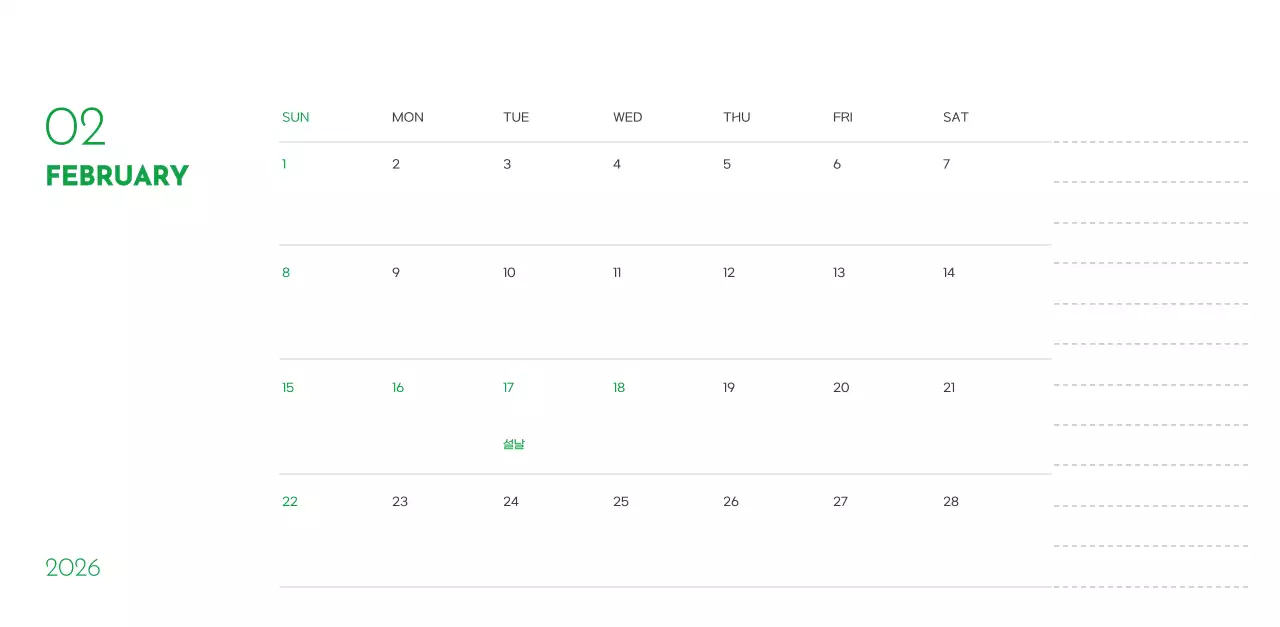Click the SAT column header
This screenshot has width=1280, height=627.
955,117
